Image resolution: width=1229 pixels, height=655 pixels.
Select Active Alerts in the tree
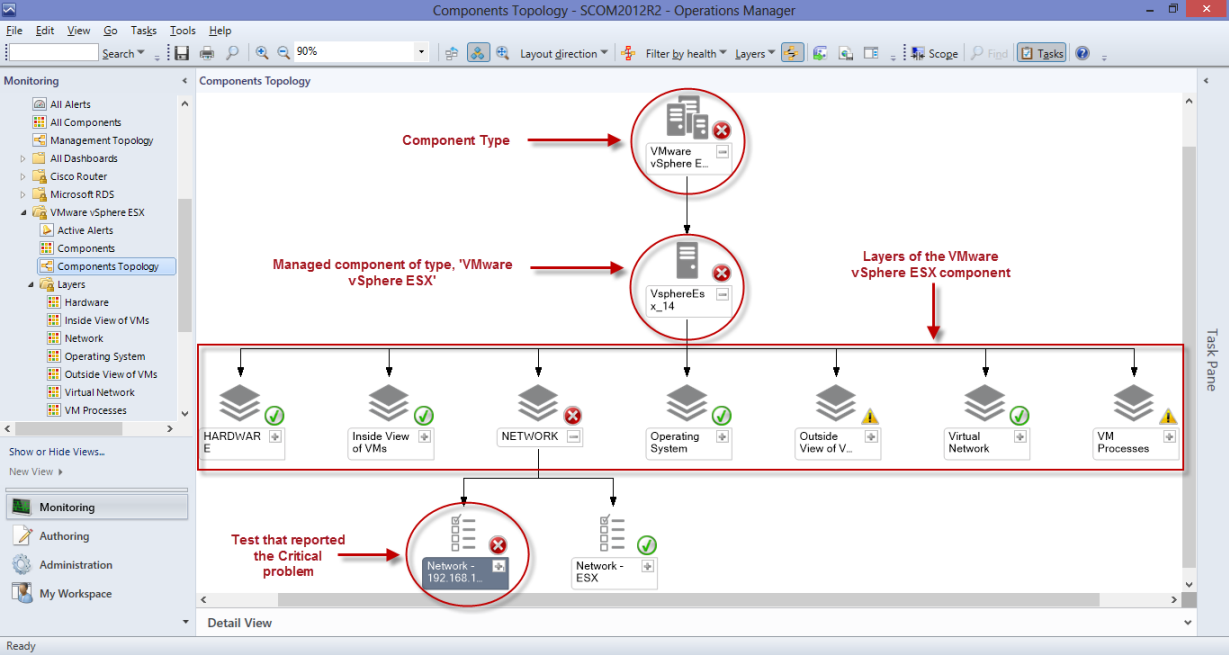(x=84, y=230)
